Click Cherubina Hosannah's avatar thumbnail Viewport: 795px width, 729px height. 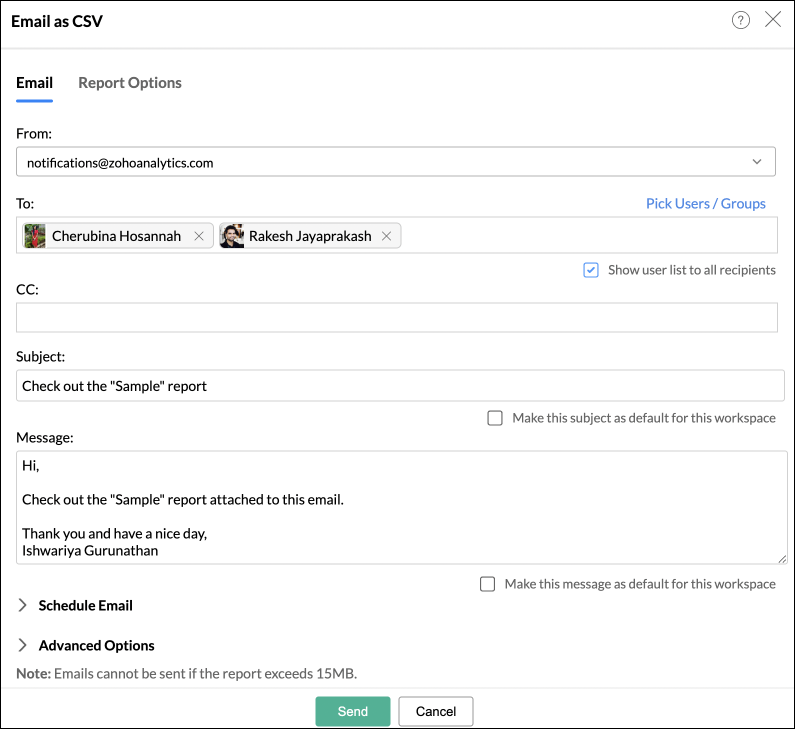pyautogui.click(x=36, y=236)
